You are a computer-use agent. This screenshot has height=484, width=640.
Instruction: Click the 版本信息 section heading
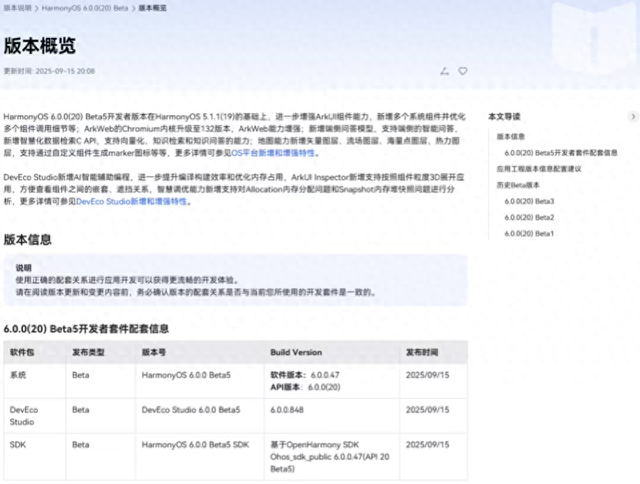click(27, 240)
